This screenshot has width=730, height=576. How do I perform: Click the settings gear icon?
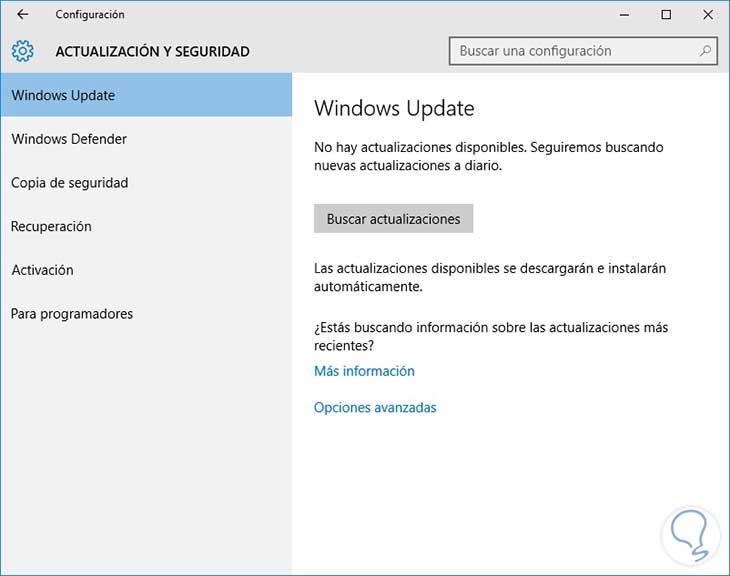point(22,51)
